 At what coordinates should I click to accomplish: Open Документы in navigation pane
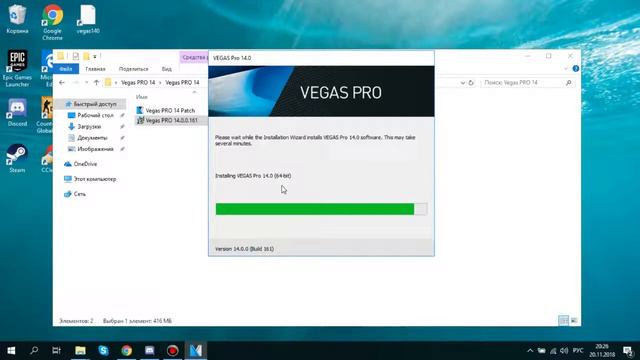tap(92, 138)
